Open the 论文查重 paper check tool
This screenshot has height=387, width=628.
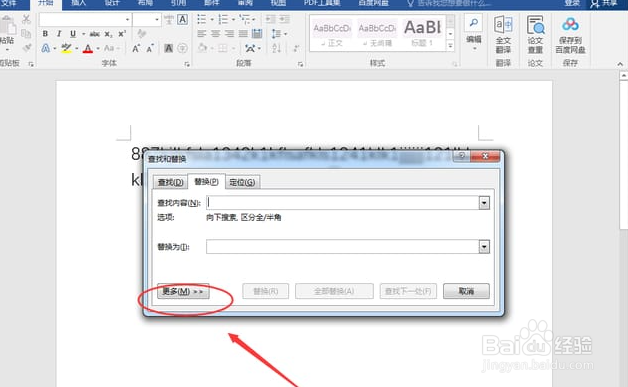click(535, 35)
